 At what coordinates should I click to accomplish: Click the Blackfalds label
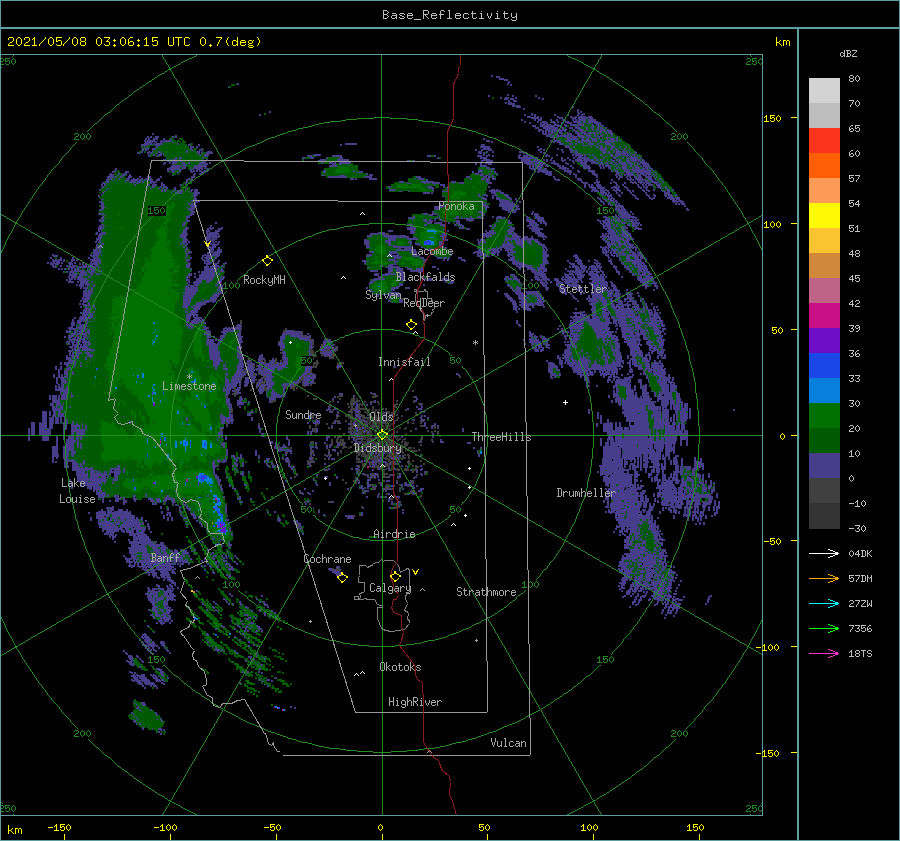click(x=425, y=277)
